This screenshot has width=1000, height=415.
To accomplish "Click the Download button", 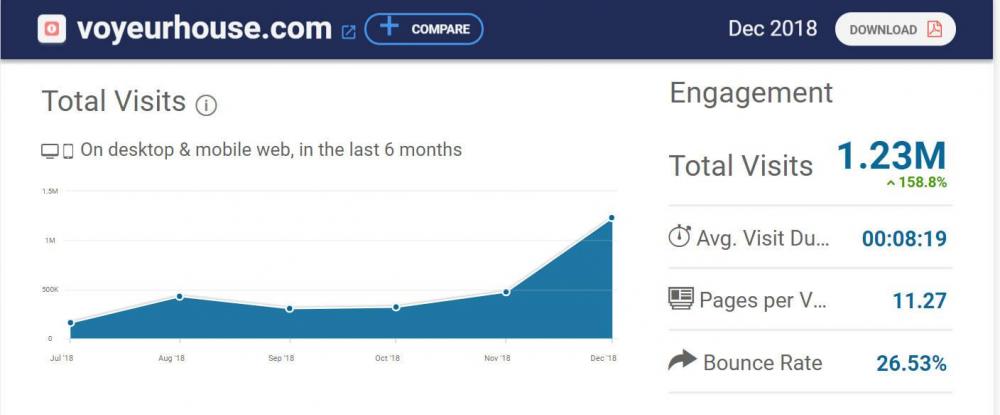I will (x=895, y=29).
